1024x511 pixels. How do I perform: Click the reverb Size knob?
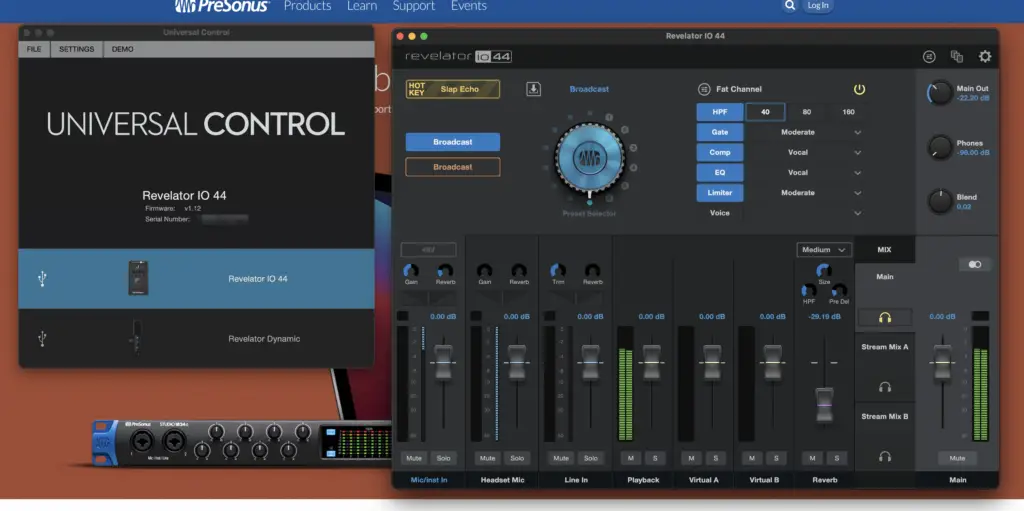point(824,271)
